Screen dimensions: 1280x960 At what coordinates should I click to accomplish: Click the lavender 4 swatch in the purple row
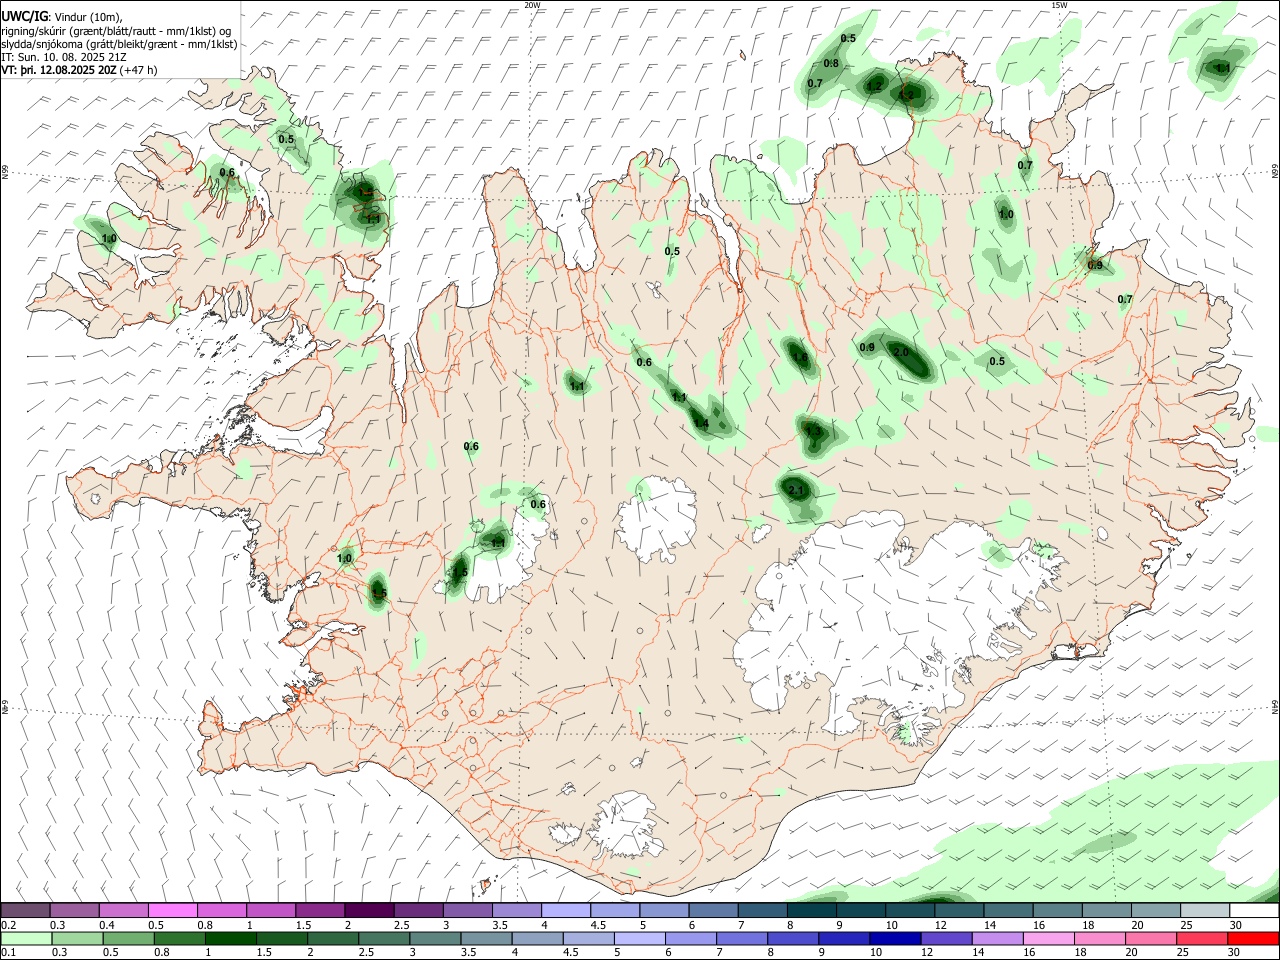click(565, 910)
